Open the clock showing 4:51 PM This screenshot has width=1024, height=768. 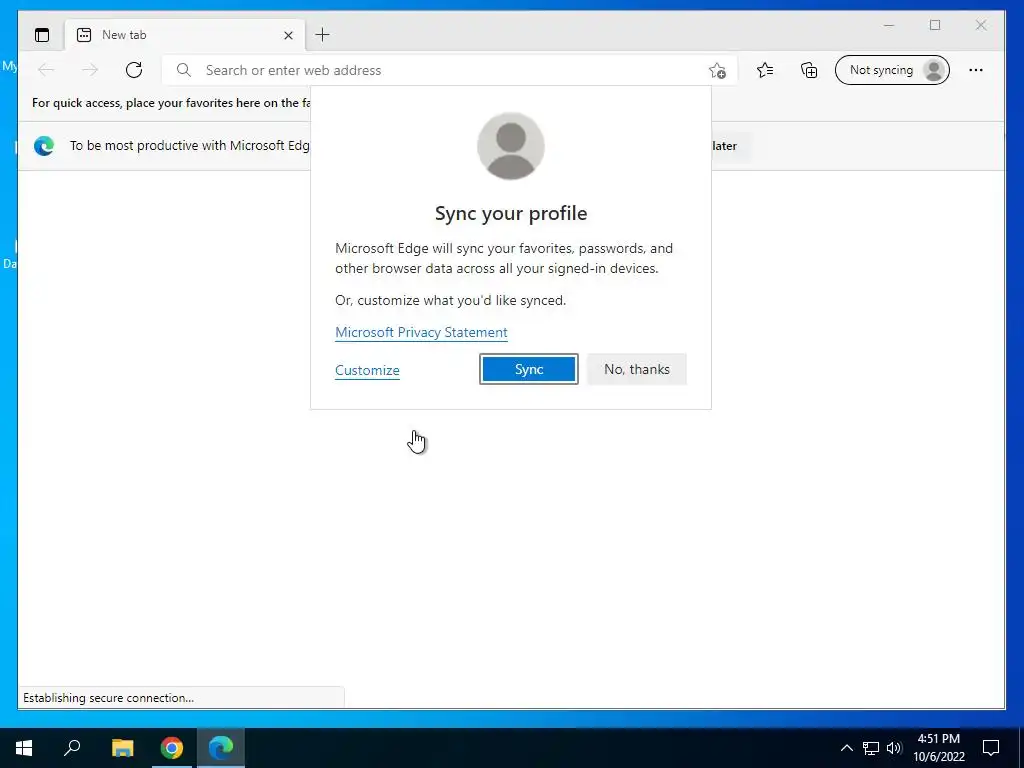click(x=939, y=748)
